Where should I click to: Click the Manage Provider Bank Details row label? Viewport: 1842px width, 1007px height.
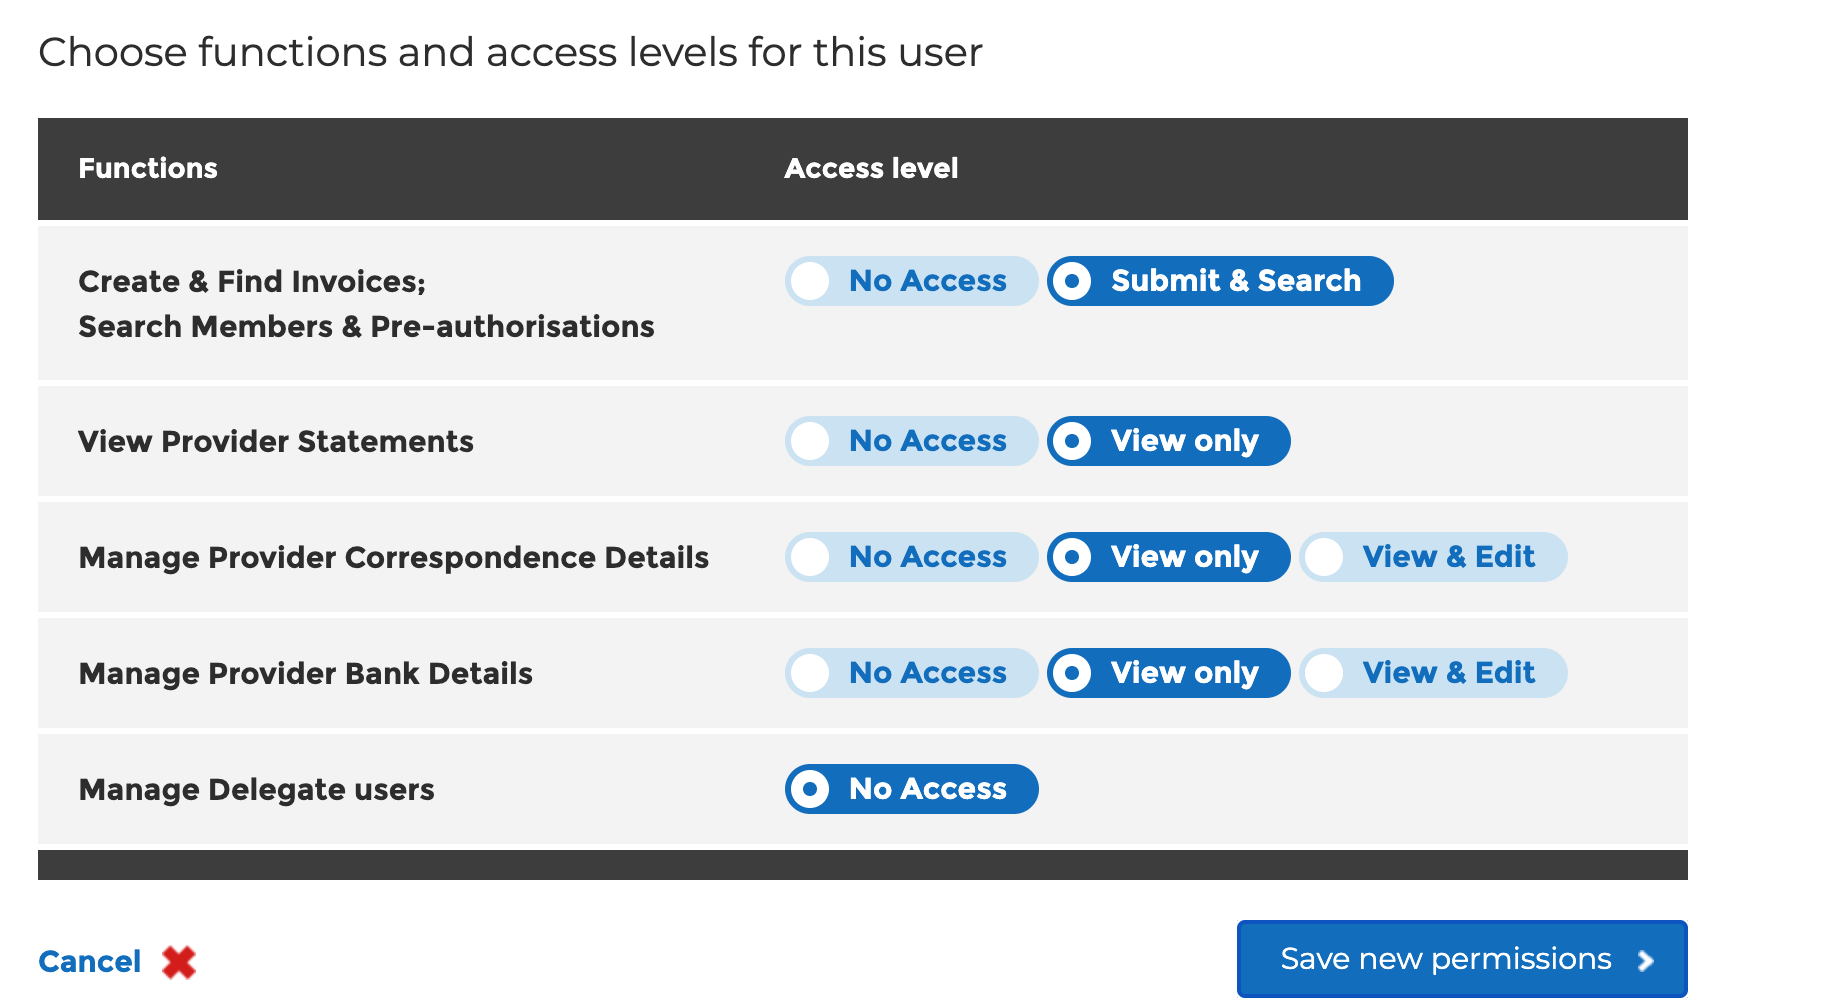pos(305,673)
